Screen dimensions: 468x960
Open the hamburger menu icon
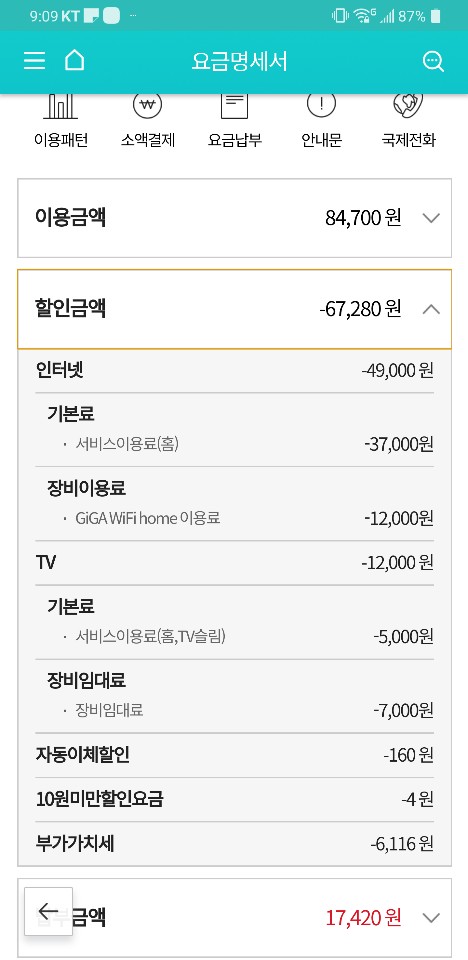[x=34, y=61]
